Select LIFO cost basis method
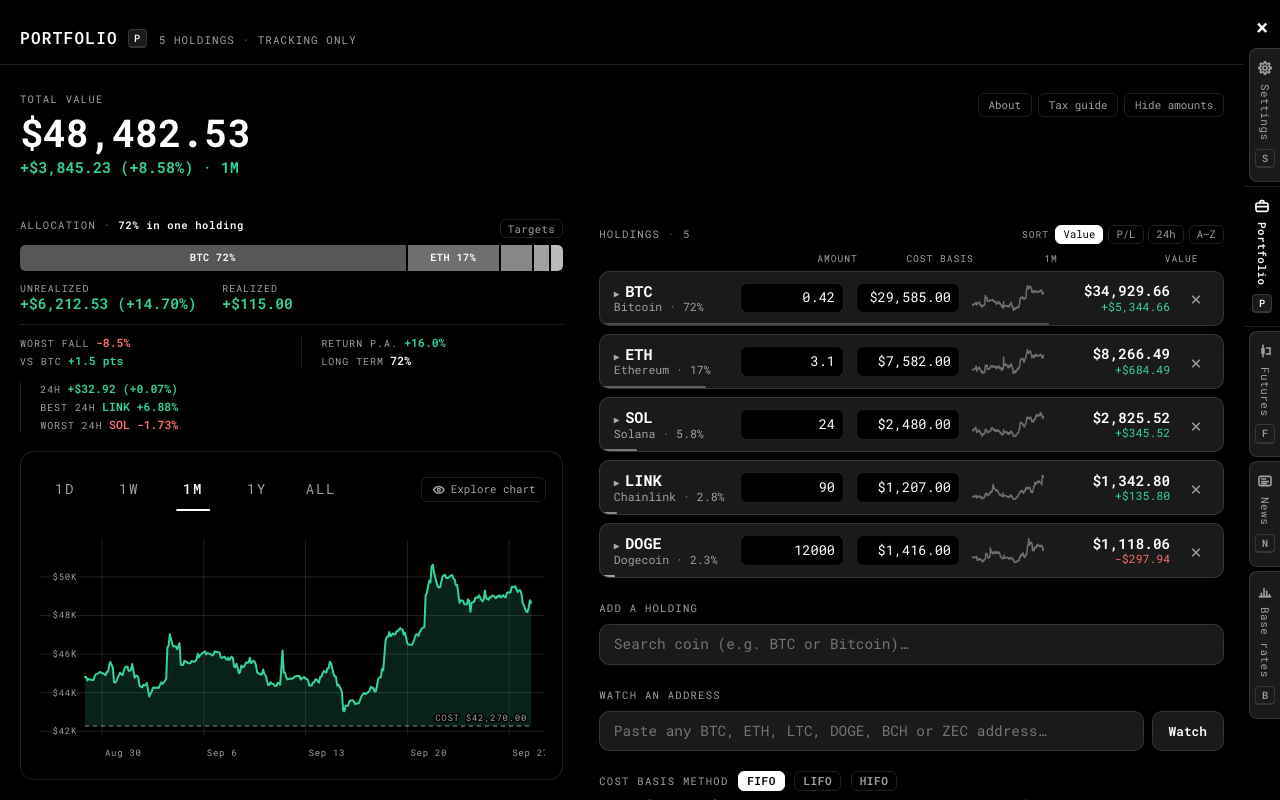The image size is (1280, 800). (x=817, y=781)
